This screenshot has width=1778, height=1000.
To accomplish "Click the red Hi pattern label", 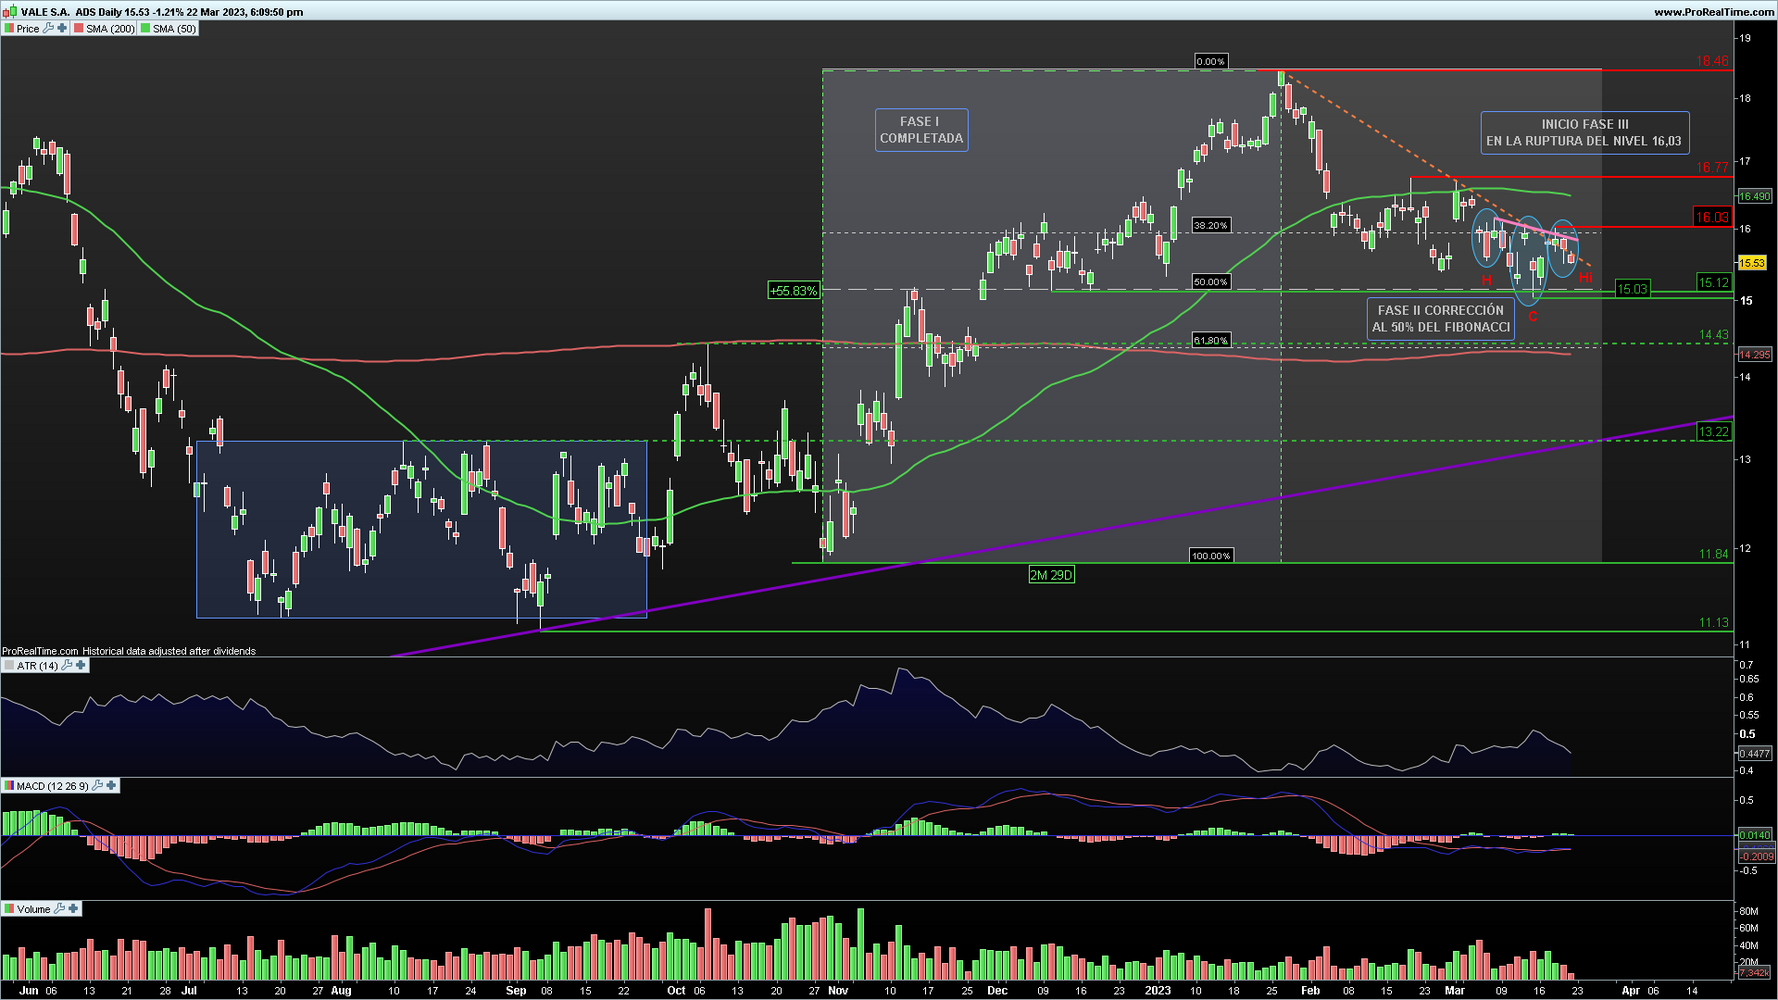I will (x=1585, y=277).
